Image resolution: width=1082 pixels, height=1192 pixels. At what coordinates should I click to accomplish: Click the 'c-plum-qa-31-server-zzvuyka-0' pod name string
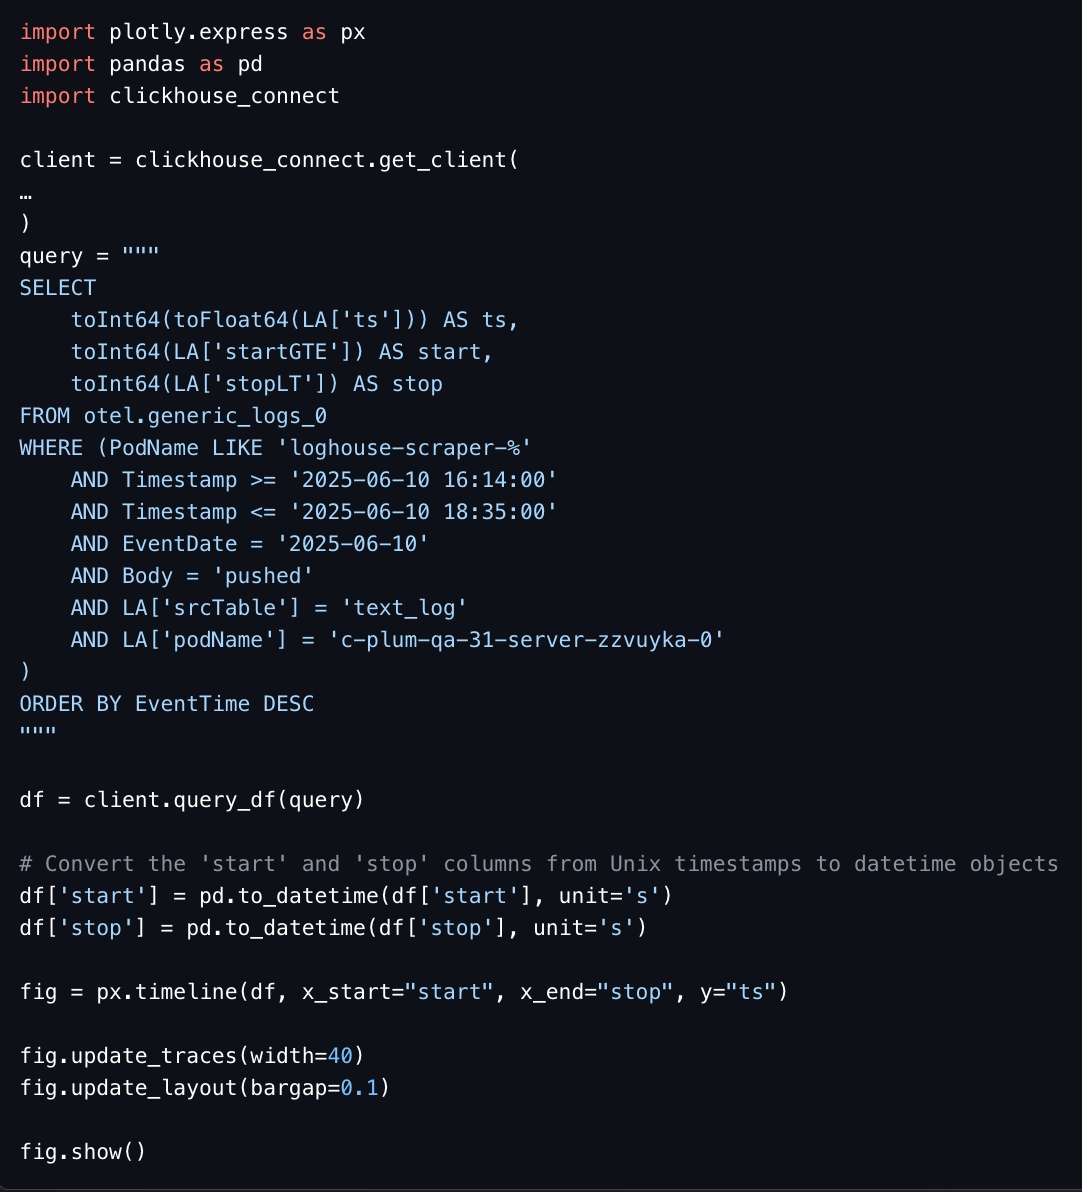coord(525,639)
